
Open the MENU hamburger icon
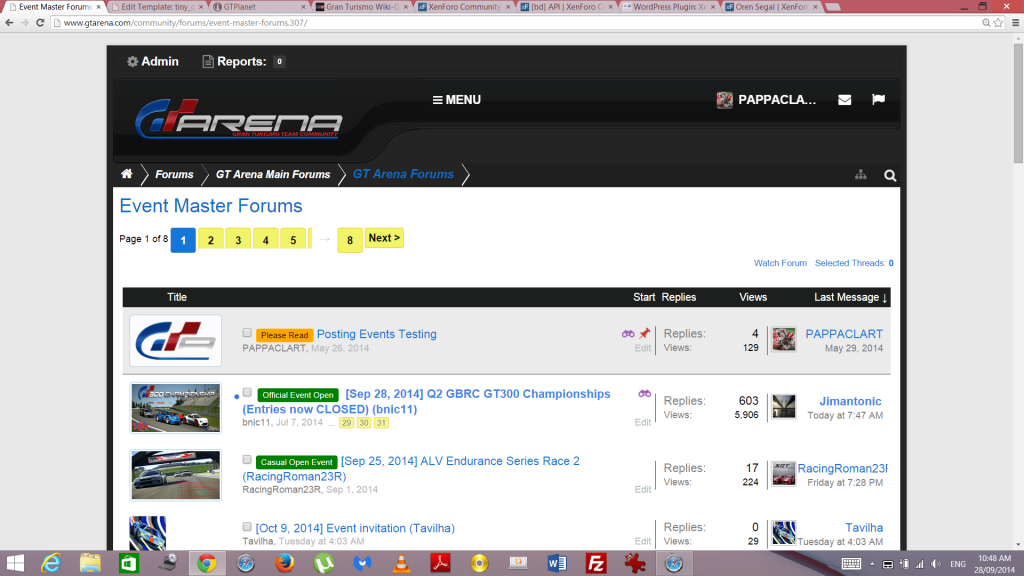click(x=437, y=100)
